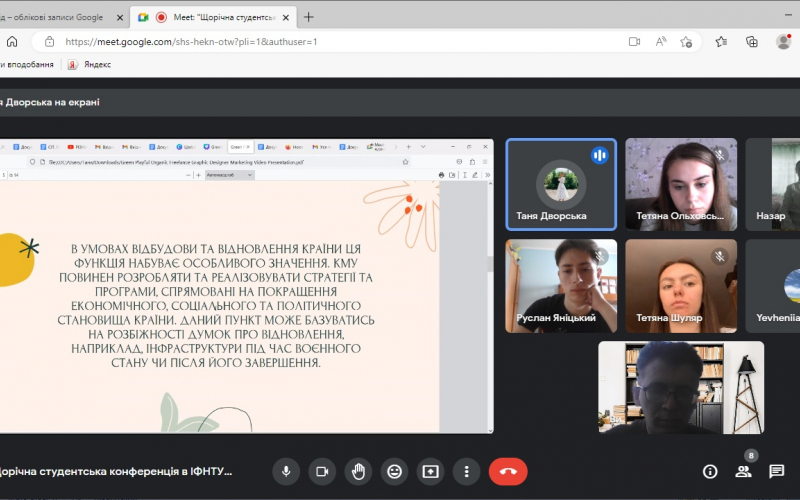Viewport: 800px width, 500px height.
Task: Raise hand in the meeting
Action: pos(358,471)
